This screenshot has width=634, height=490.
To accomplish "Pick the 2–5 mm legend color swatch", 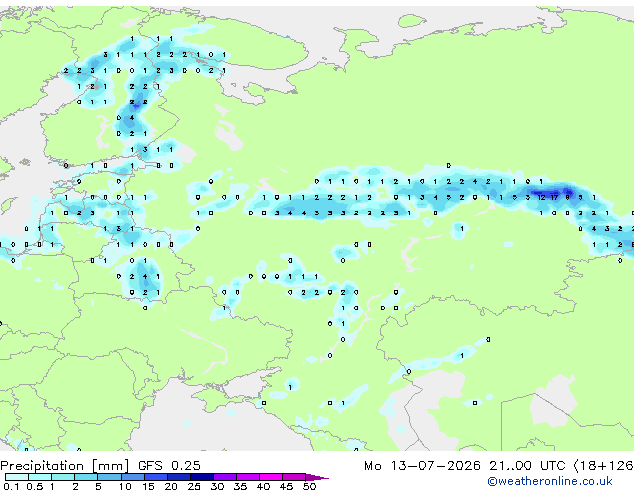I will [86, 477].
